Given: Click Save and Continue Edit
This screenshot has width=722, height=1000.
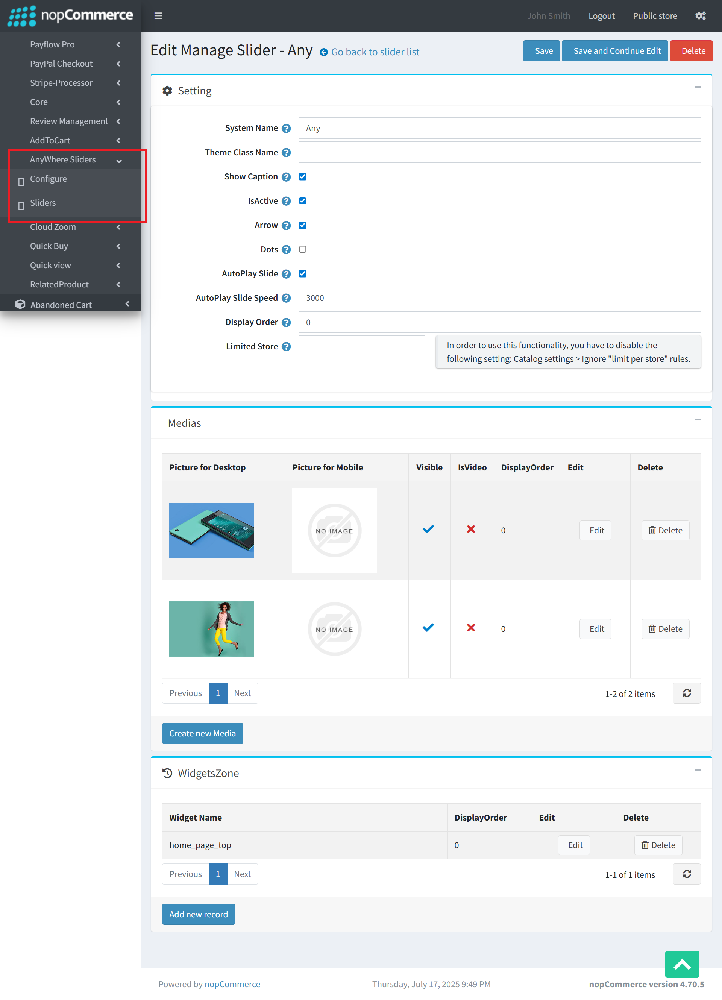Looking at the screenshot, I should 615,51.
